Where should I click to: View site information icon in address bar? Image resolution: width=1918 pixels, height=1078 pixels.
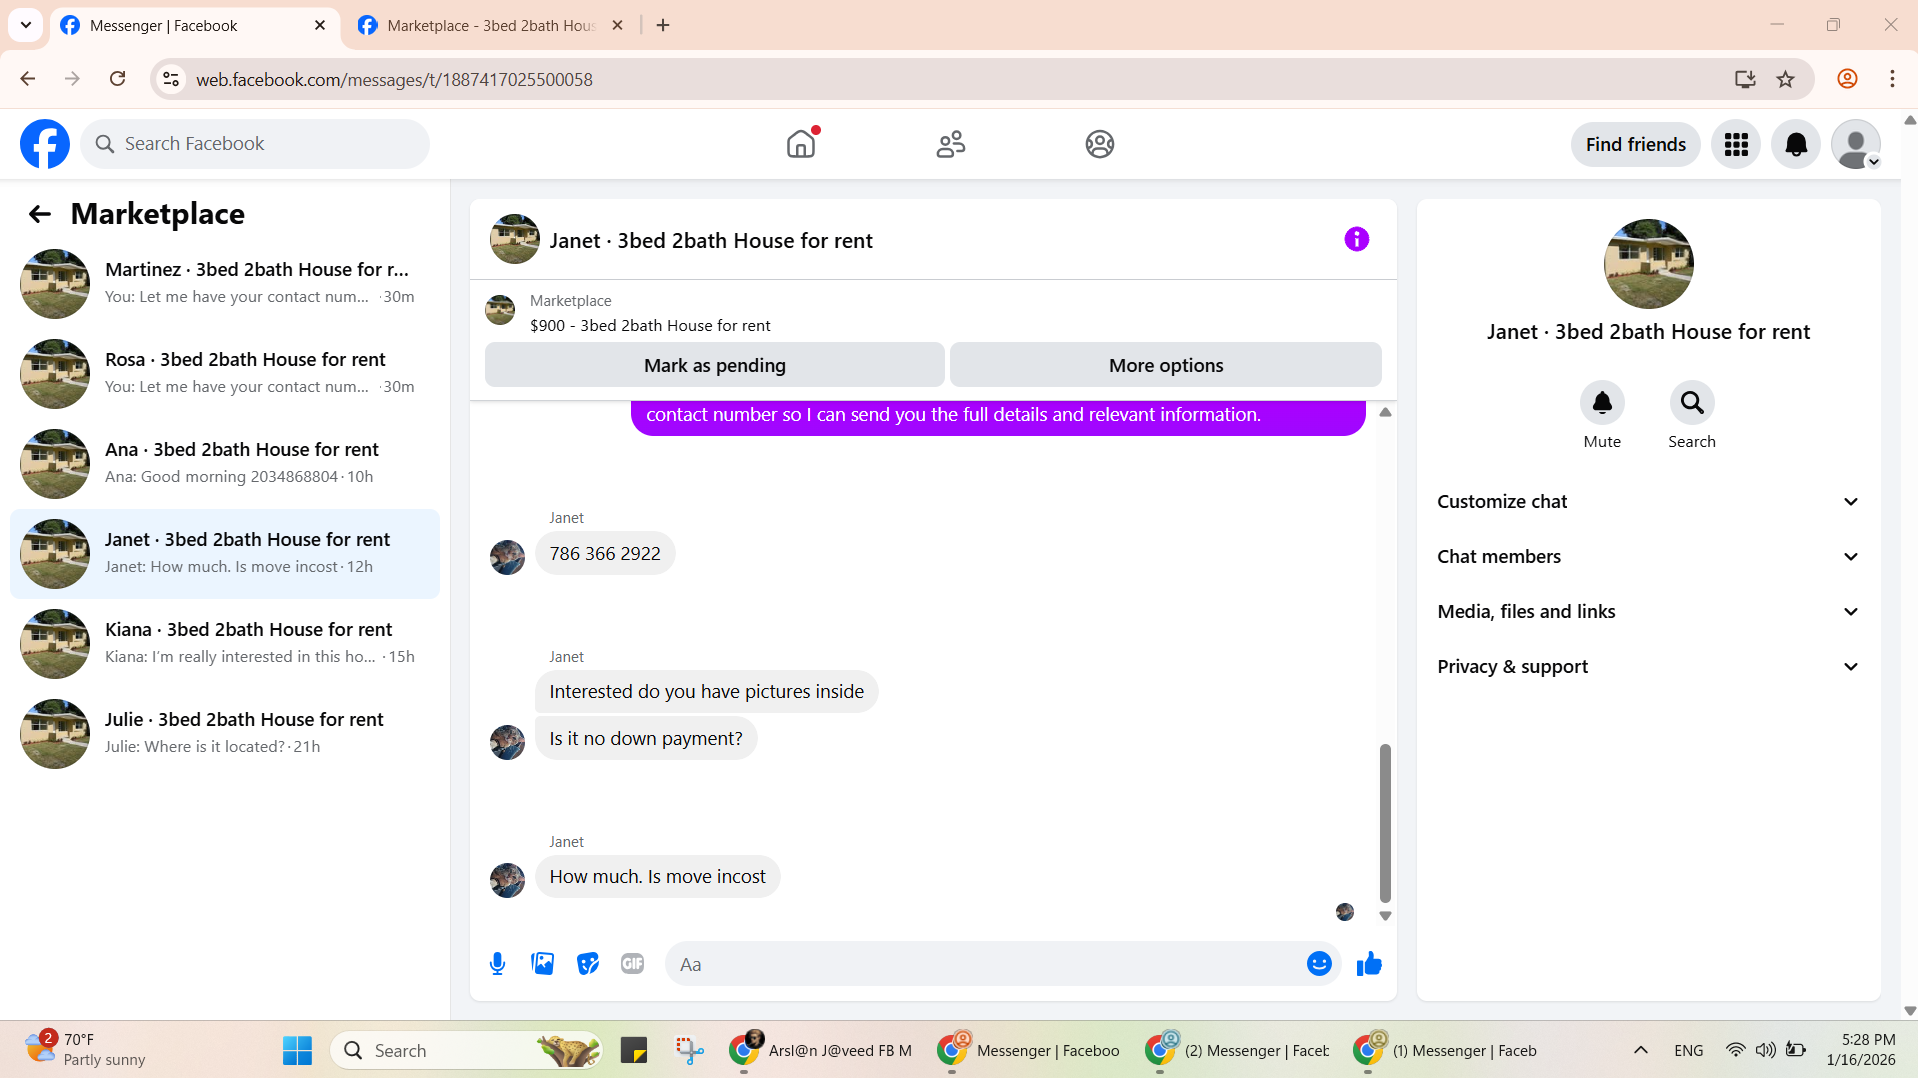[x=171, y=79]
